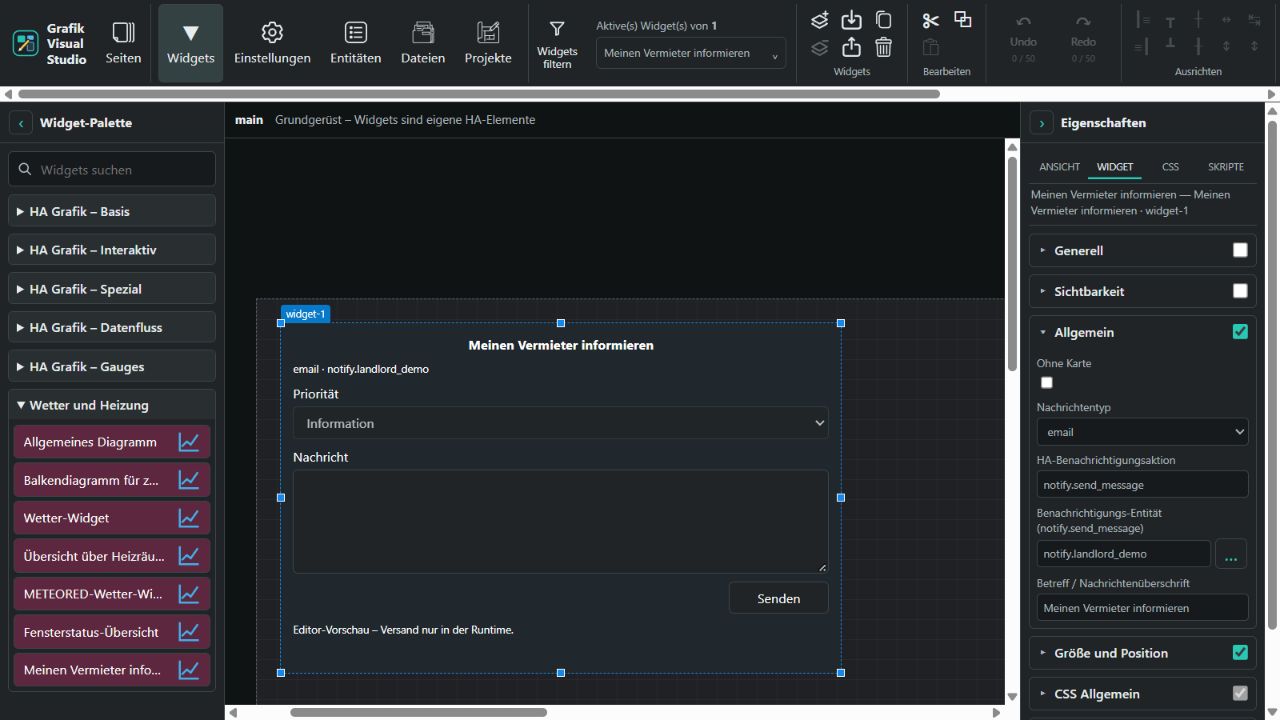Click the overlapping squares clone icon
1280x720 pixels.
pos(963,20)
